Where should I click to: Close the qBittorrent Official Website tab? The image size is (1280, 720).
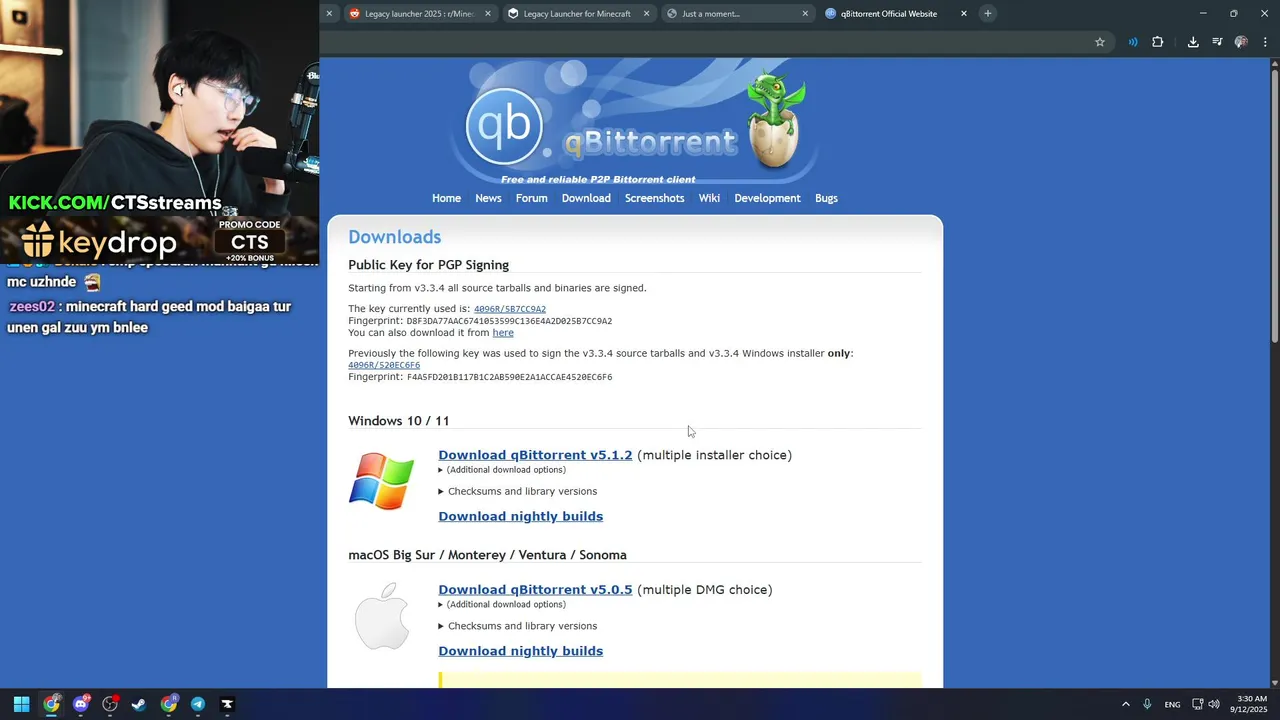click(x=964, y=14)
